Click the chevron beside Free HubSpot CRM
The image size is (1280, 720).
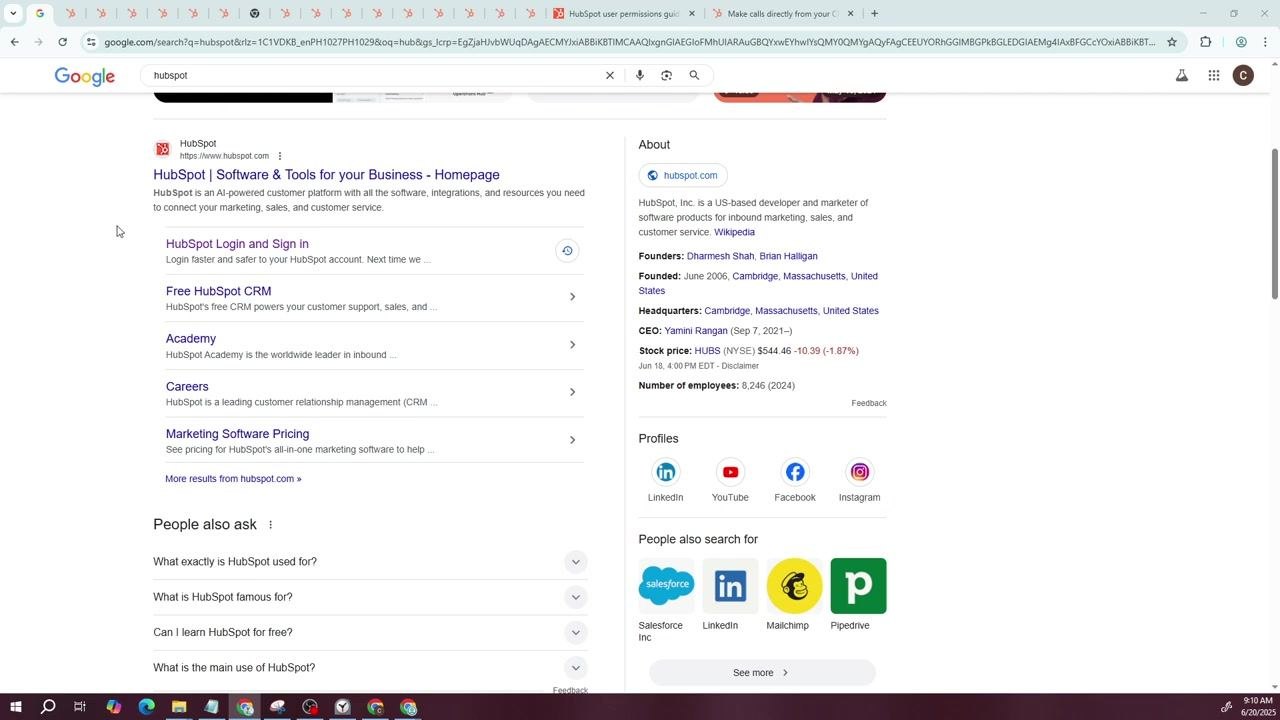(x=572, y=297)
